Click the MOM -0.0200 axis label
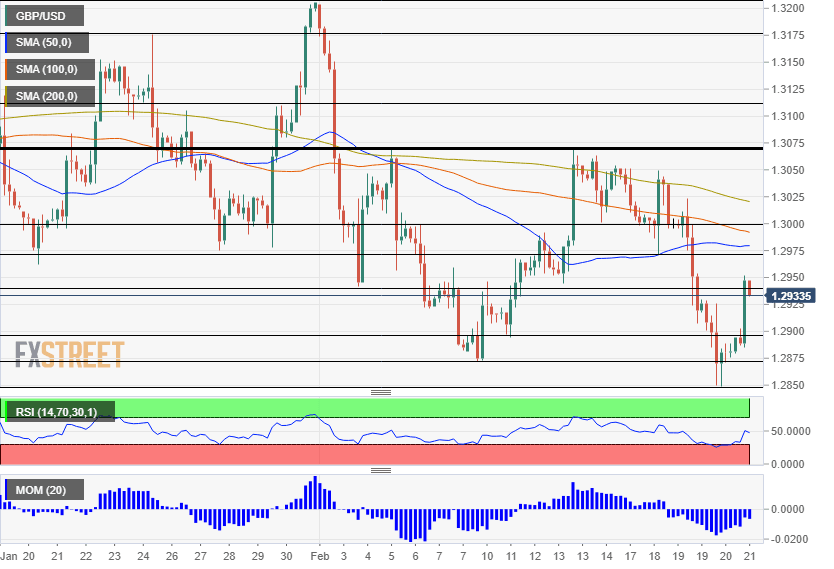 pos(789,539)
